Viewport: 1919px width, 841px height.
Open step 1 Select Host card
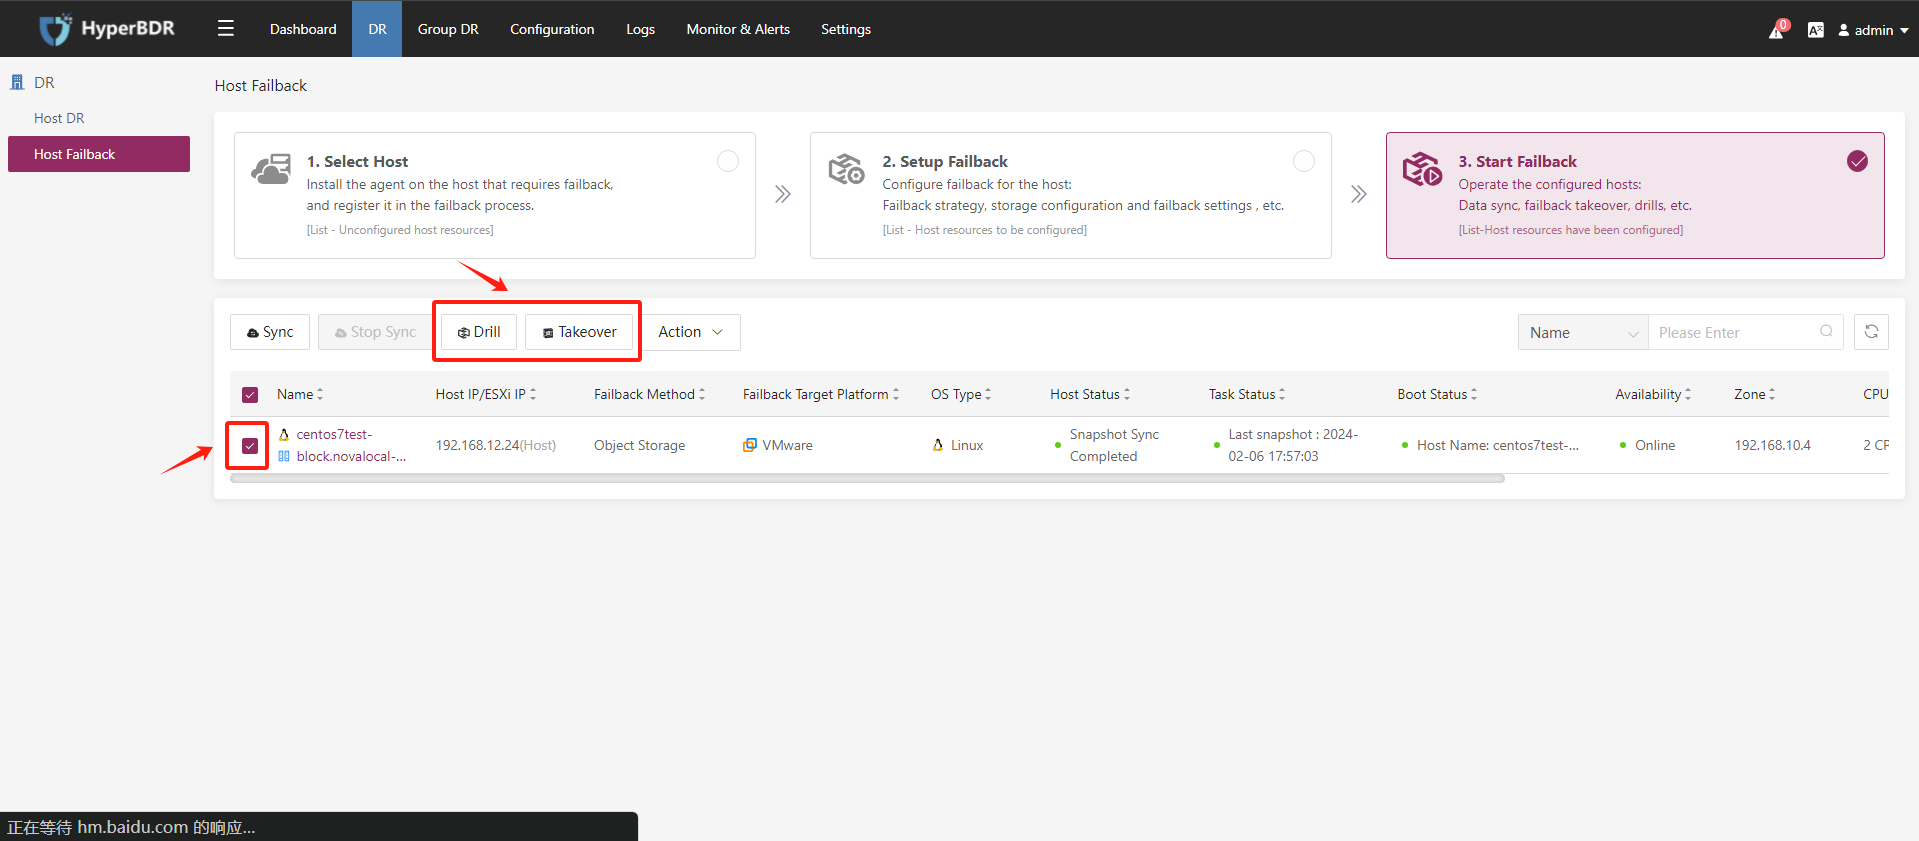pyautogui.click(x=495, y=195)
